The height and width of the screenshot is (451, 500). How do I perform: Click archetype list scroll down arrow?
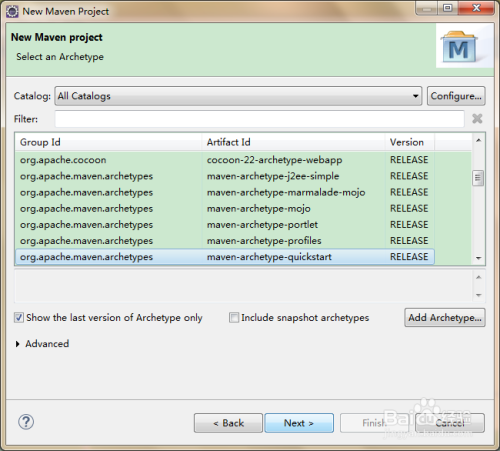pos(478,258)
